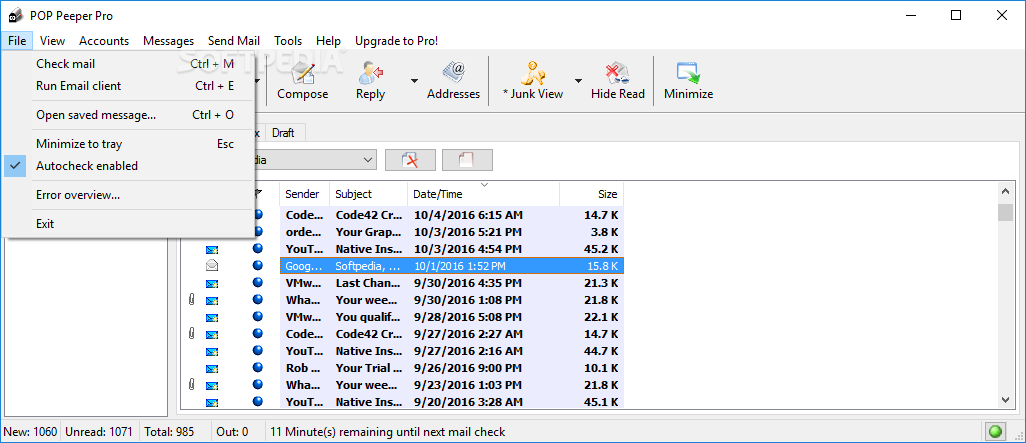Click the blue ball on the 9/30/2016 4:35 PM row
The height and width of the screenshot is (443, 1026).
tap(258, 283)
